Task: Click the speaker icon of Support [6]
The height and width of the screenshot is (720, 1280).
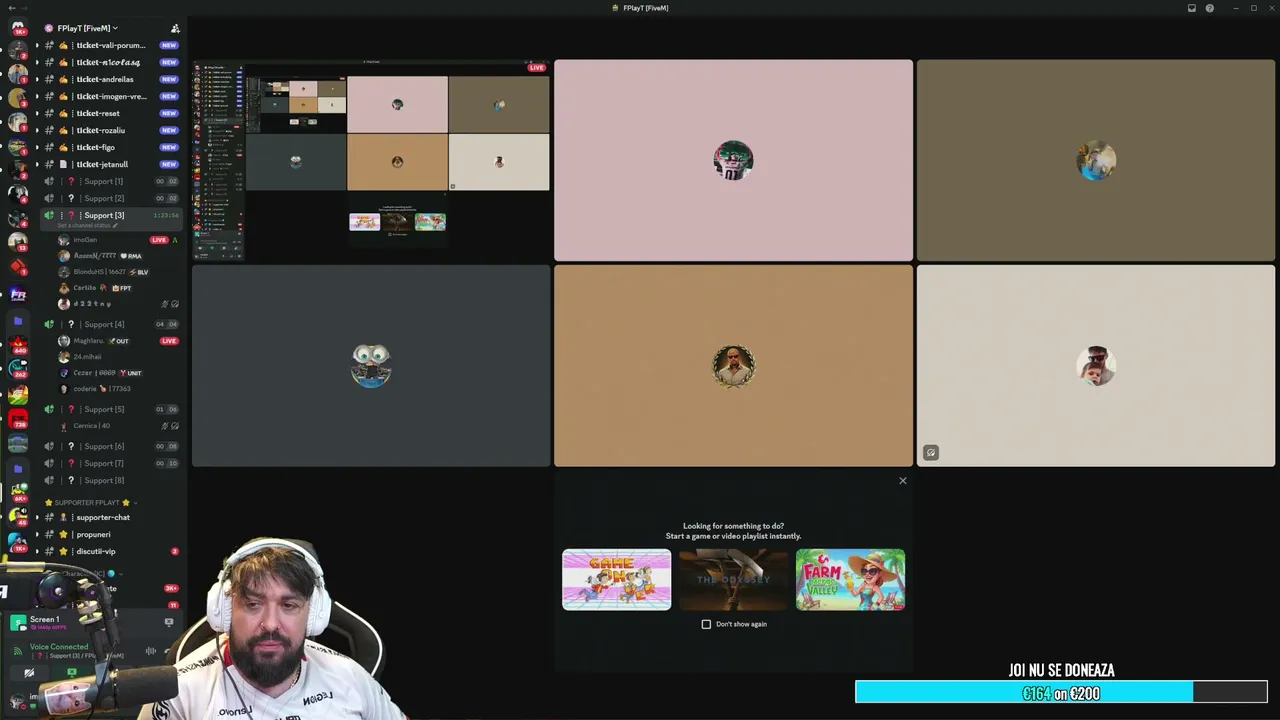Action: pyautogui.click(x=49, y=446)
